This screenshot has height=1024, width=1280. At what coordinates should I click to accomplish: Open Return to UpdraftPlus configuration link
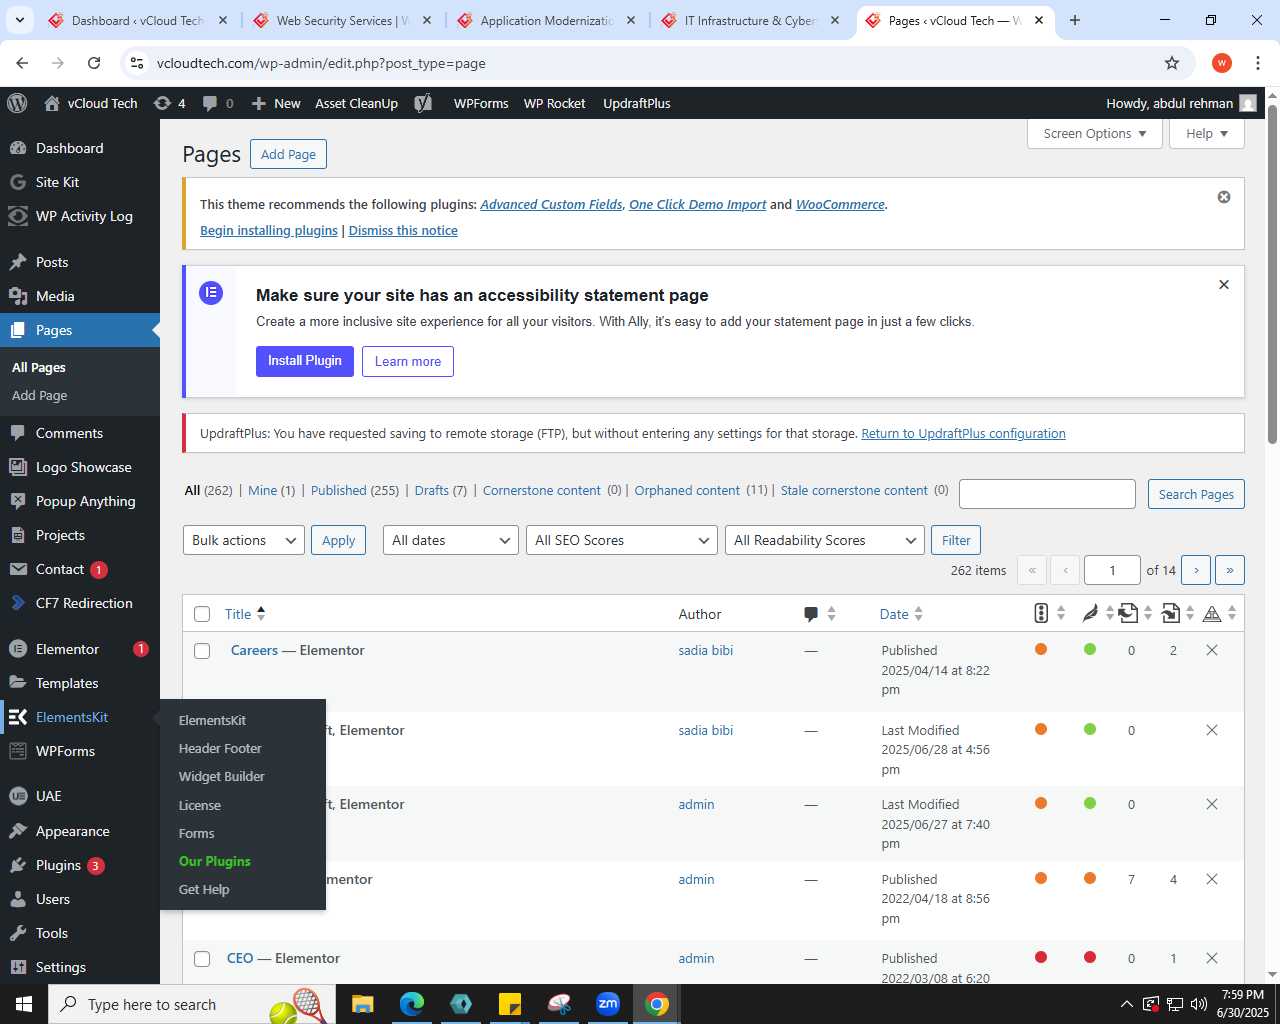click(963, 433)
